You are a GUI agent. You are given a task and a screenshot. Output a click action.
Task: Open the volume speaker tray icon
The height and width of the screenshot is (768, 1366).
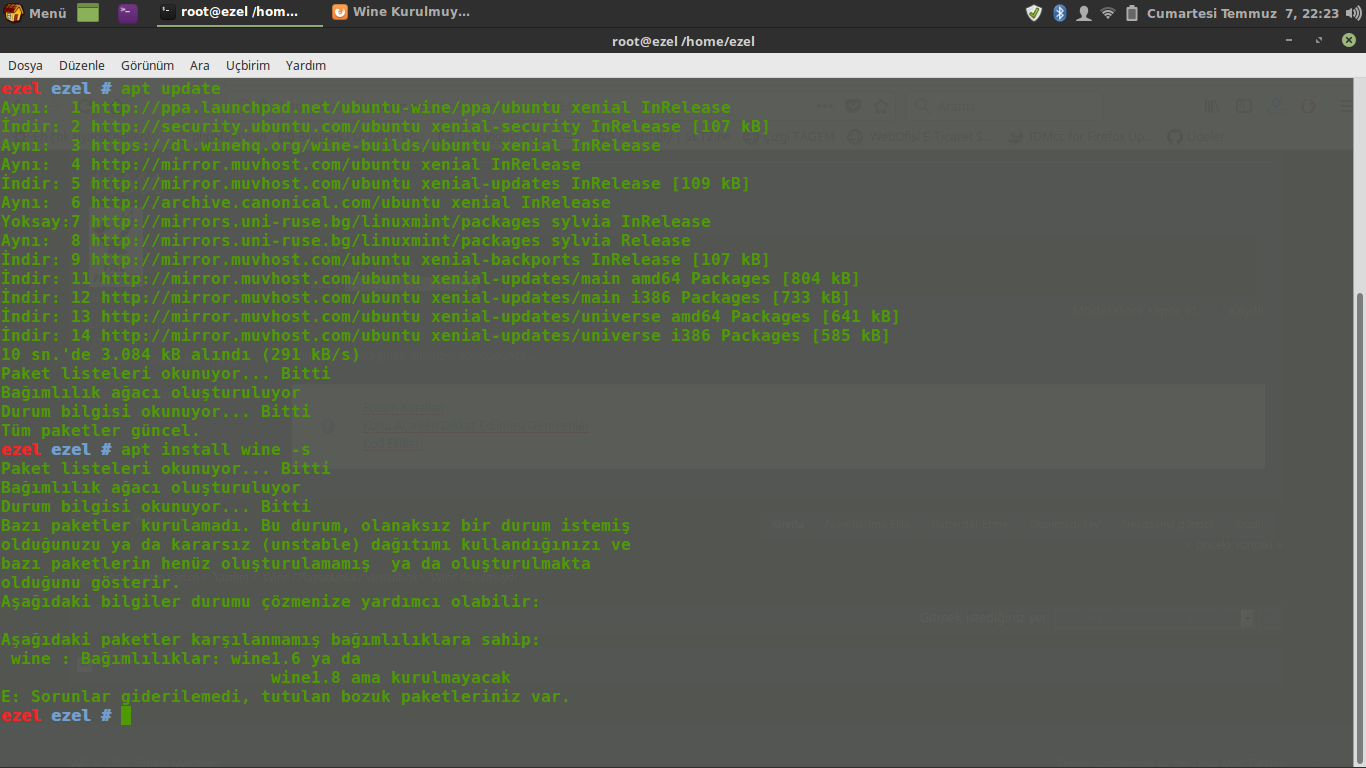(1352, 13)
